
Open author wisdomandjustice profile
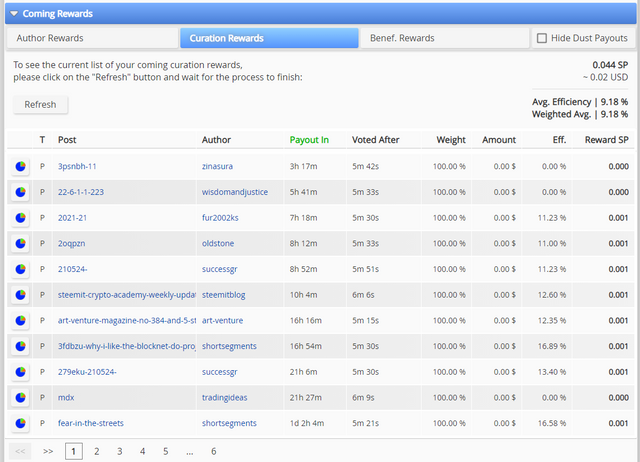point(235,192)
